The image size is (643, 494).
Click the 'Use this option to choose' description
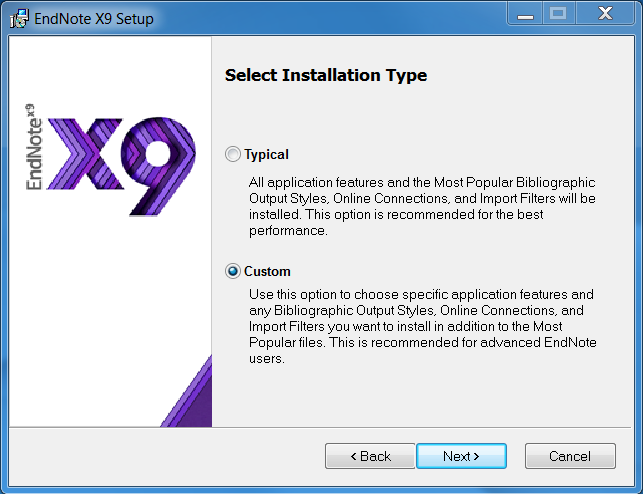pyautogui.click(x=422, y=326)
